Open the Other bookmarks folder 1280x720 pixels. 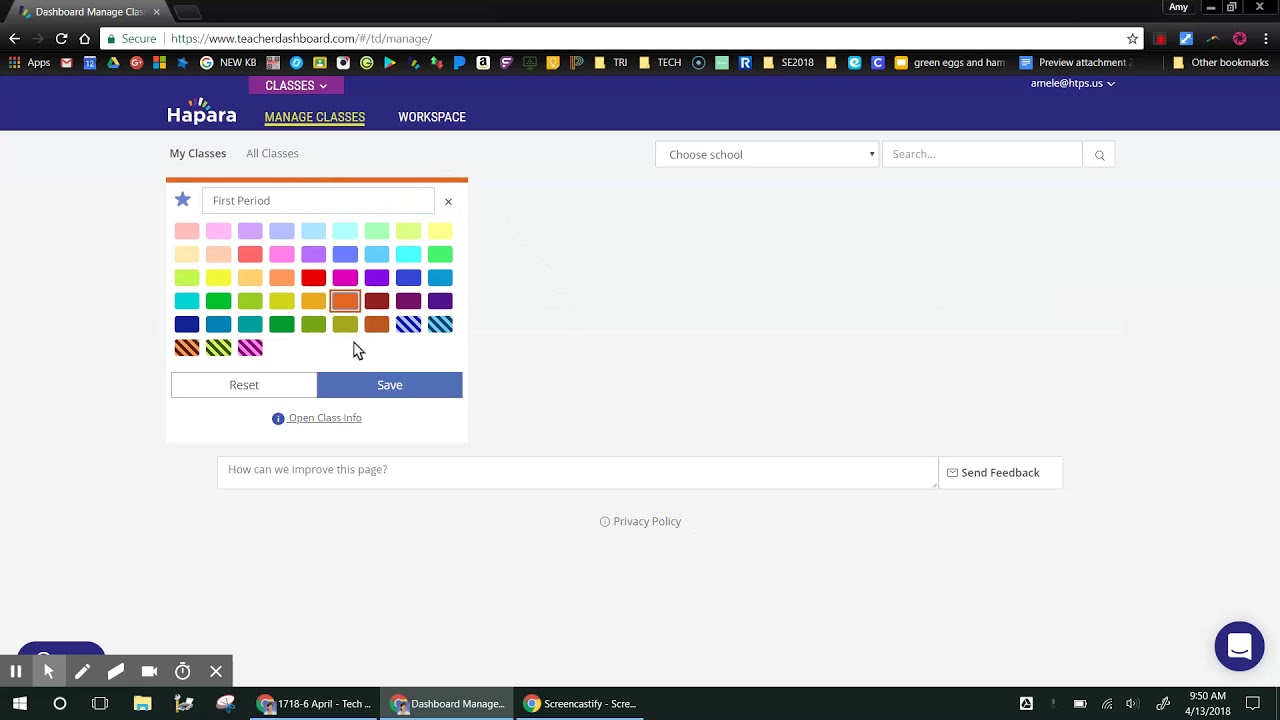click(x=1221, y=62)
